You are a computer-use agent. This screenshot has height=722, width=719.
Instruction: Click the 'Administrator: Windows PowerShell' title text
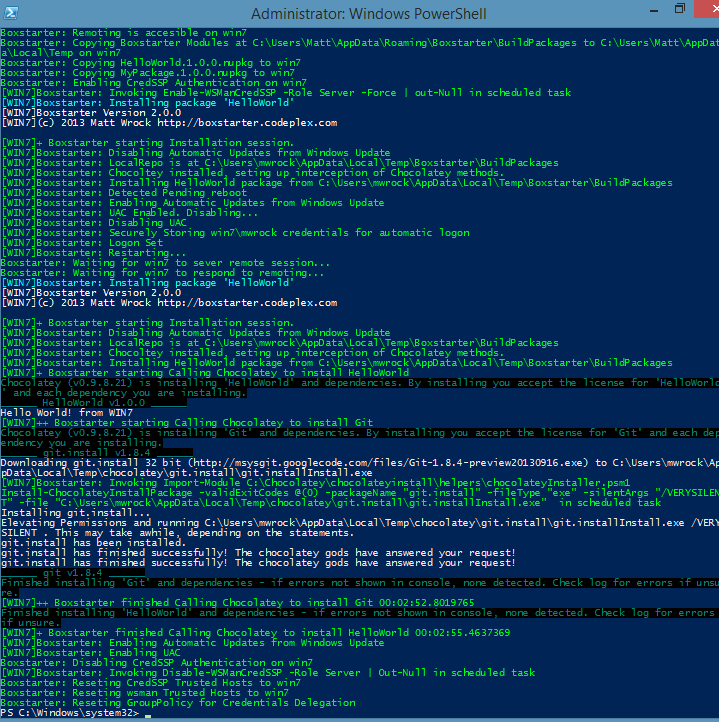[368, 14]
